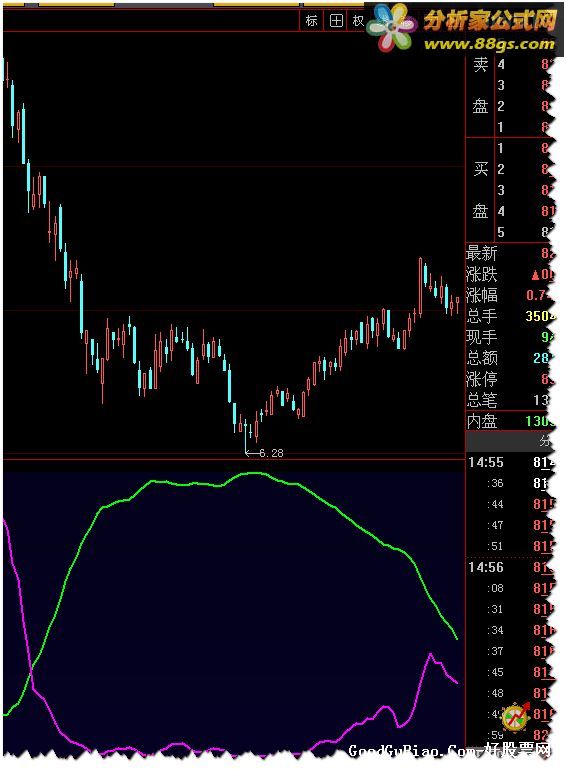Screen dimensions: 566x769
Task: Select the 14:55 trade tick entry
Action: point(510,462)
